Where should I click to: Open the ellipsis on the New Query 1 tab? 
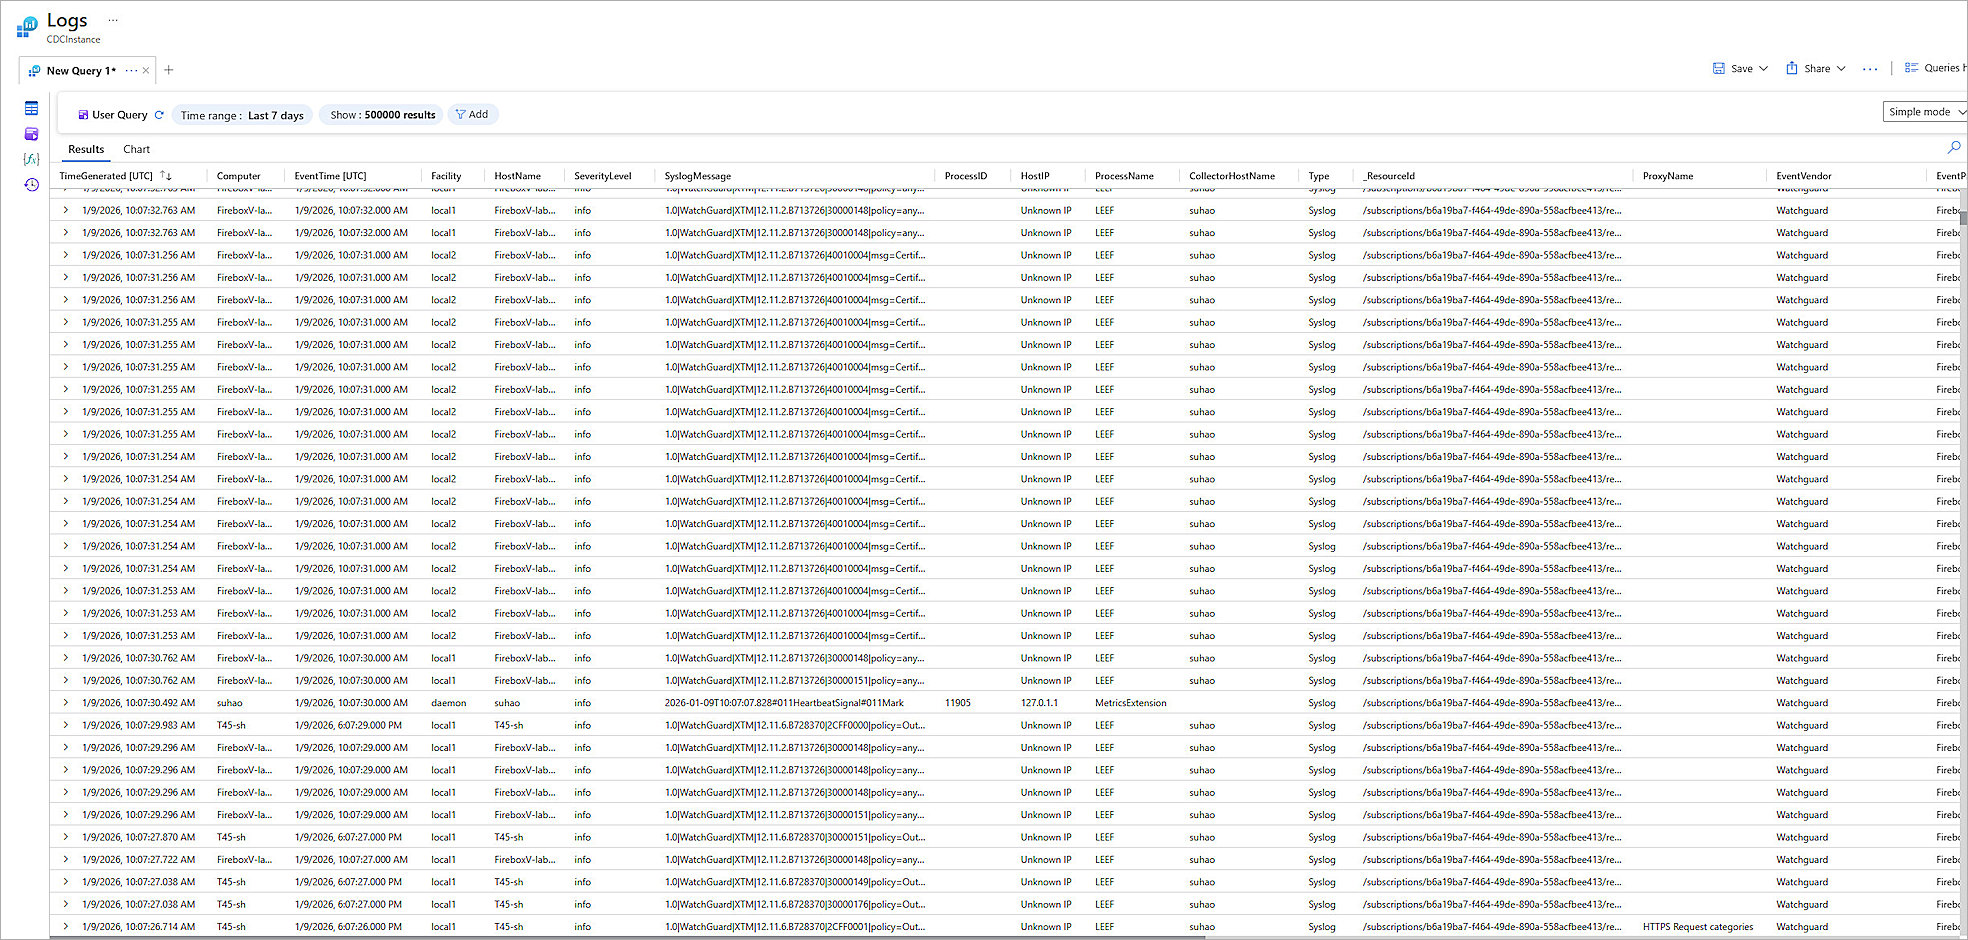[x=130, y=70]
